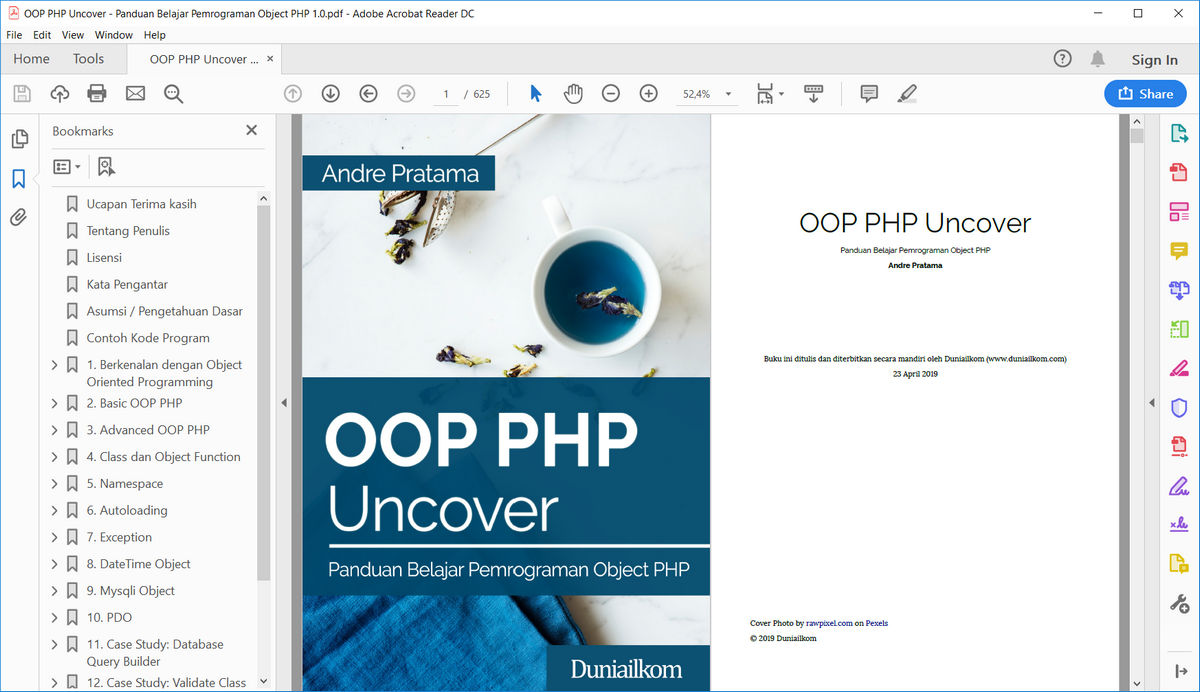Viewport: 1200px width, 692px height.
Task: Expand the '9. Mysqli Object' bookmark
Action: click(55, 591)
